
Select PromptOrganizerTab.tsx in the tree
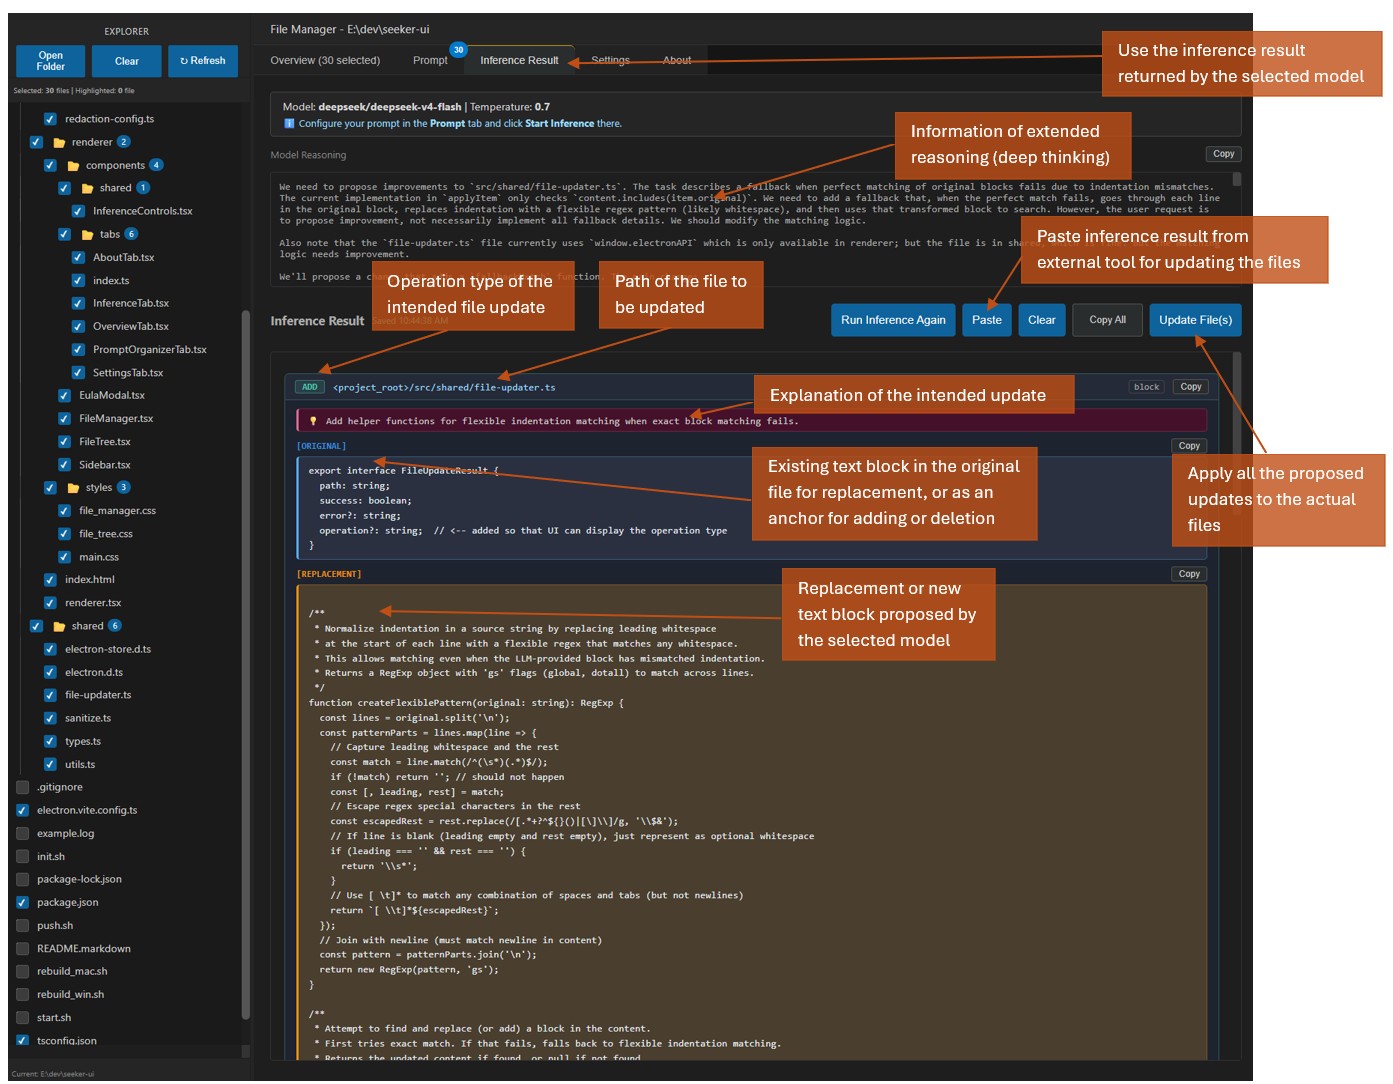(x=150, y=350)
